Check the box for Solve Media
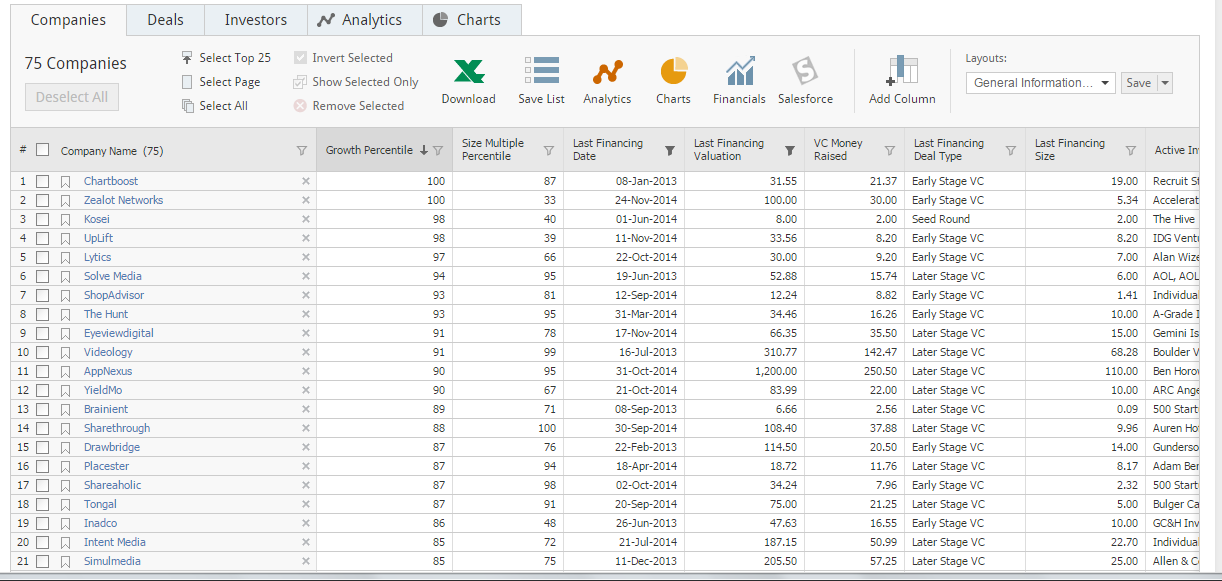This screenshot has width=1222, height=581. 42,277
